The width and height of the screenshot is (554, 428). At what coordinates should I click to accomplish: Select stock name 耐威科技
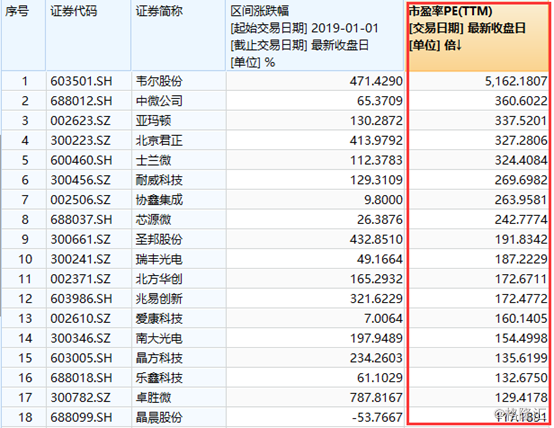(159, 180)
